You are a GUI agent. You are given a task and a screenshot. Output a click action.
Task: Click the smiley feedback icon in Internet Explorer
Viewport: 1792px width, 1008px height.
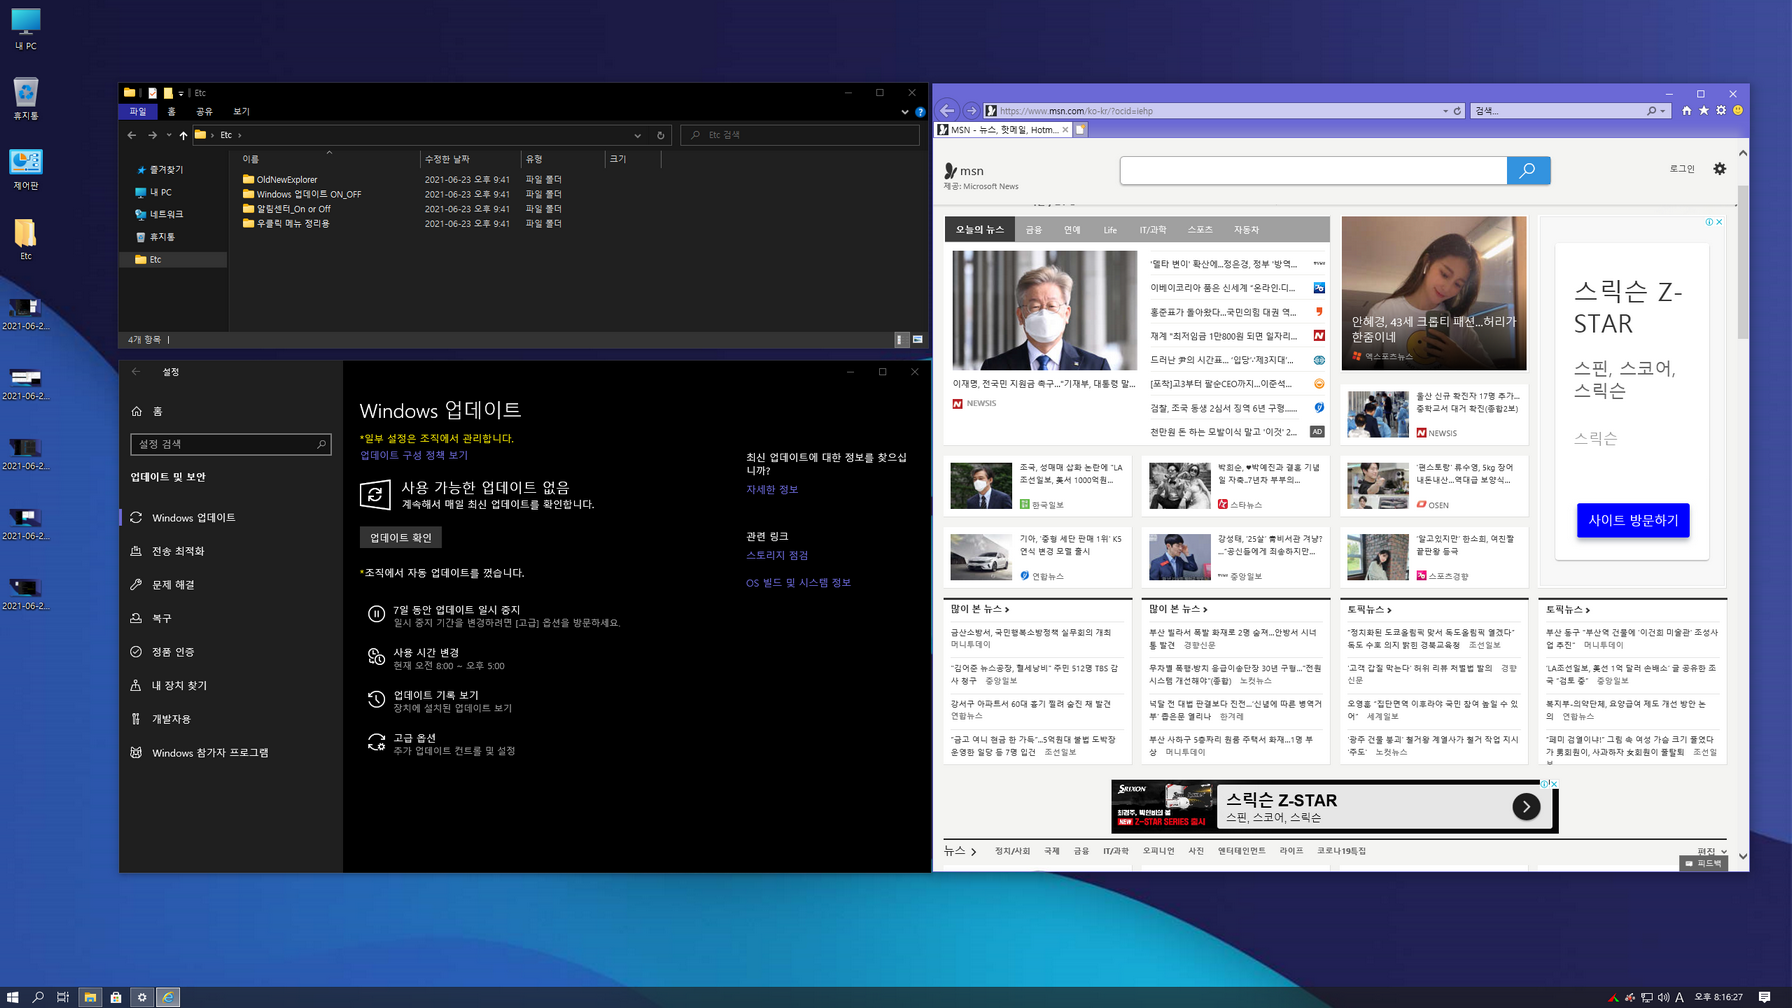tap(1738, 111)
